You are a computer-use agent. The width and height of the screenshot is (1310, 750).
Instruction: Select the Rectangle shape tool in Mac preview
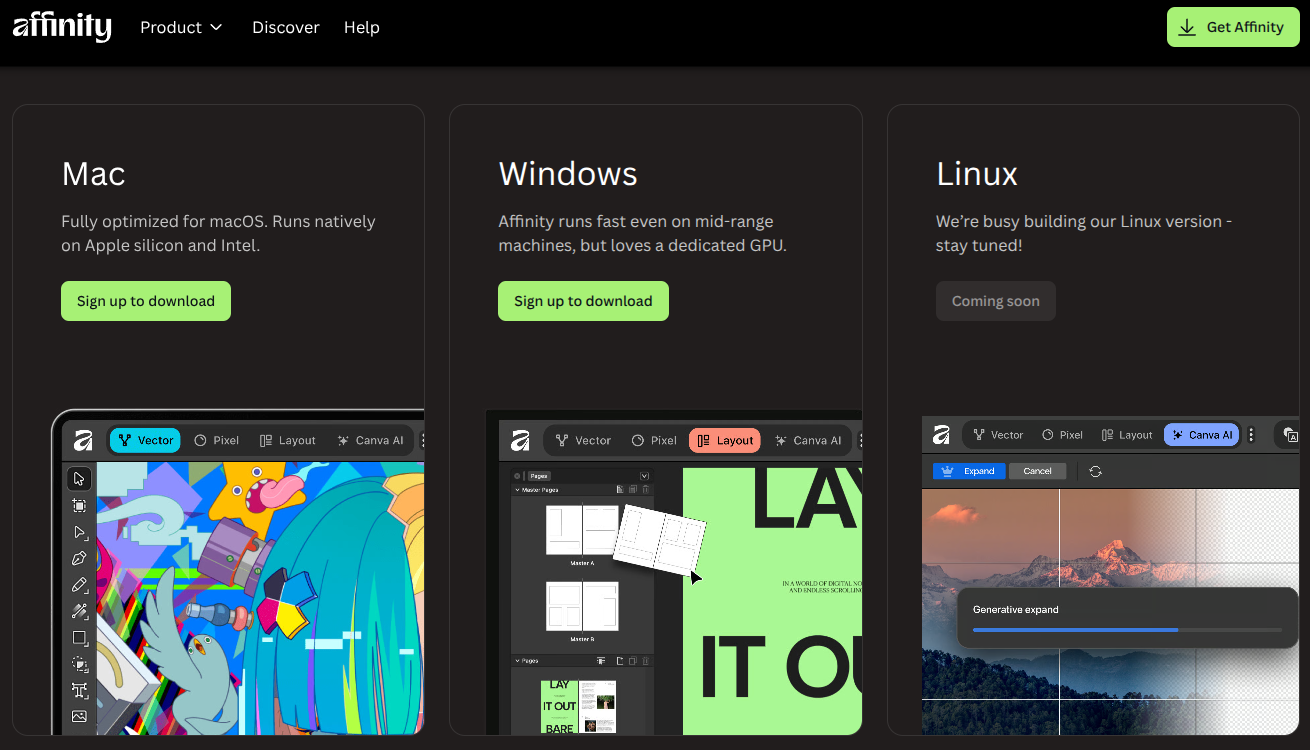[79, 638]
